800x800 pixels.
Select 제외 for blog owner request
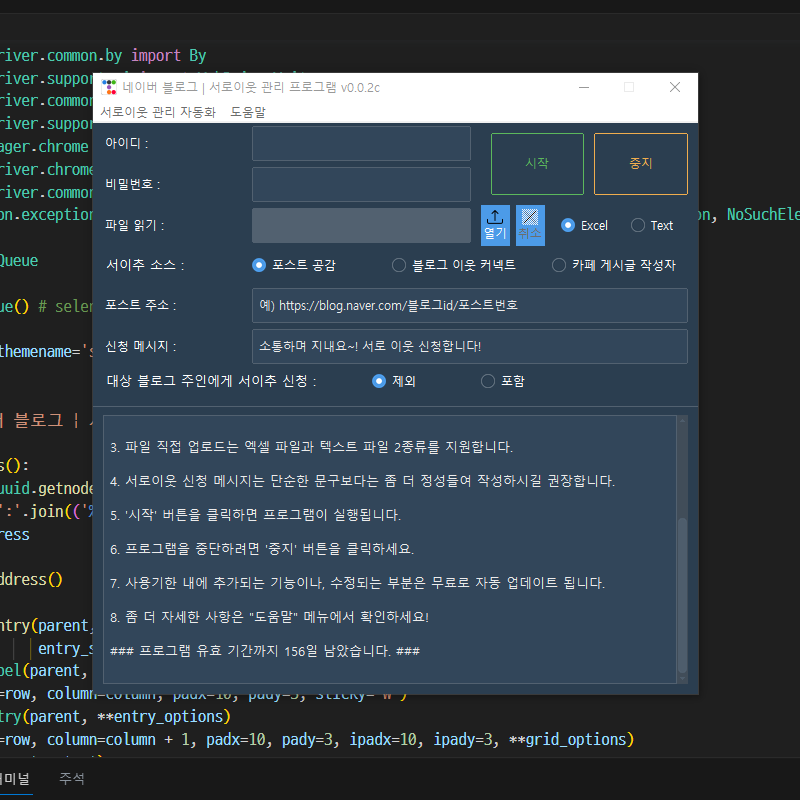(378, 381)
